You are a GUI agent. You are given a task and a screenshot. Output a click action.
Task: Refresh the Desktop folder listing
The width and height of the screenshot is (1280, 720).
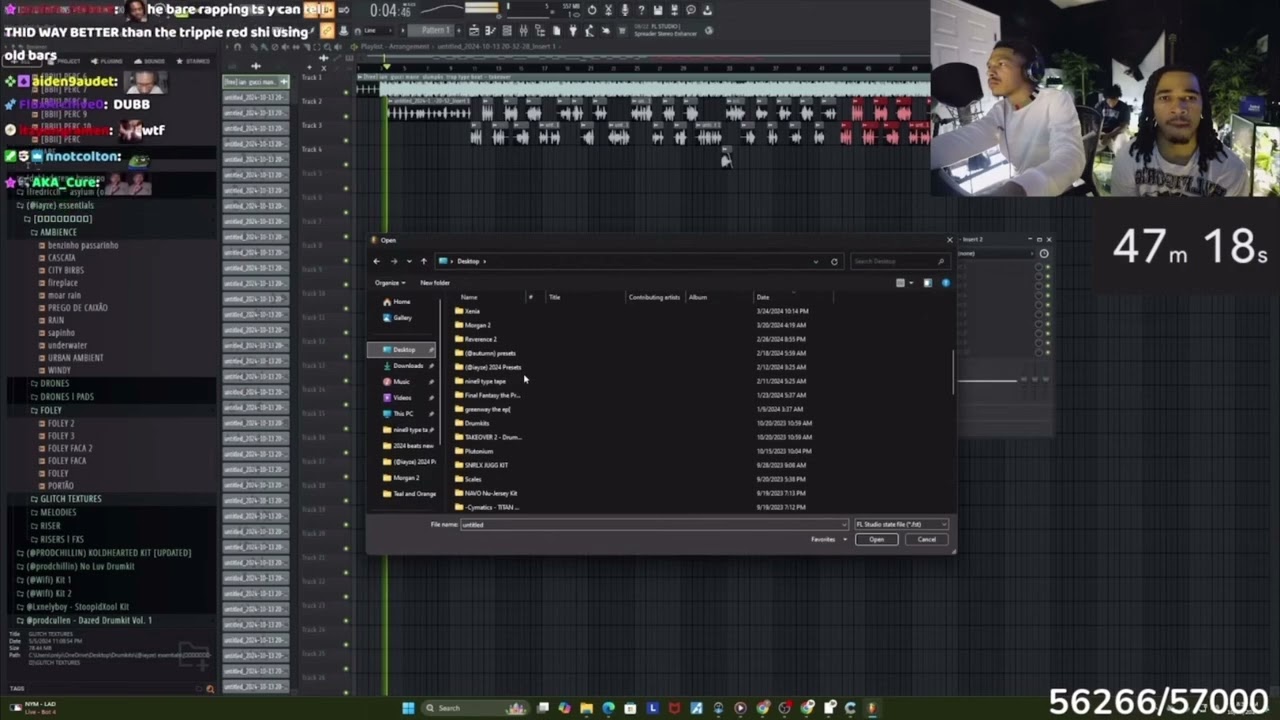(834, 261)
